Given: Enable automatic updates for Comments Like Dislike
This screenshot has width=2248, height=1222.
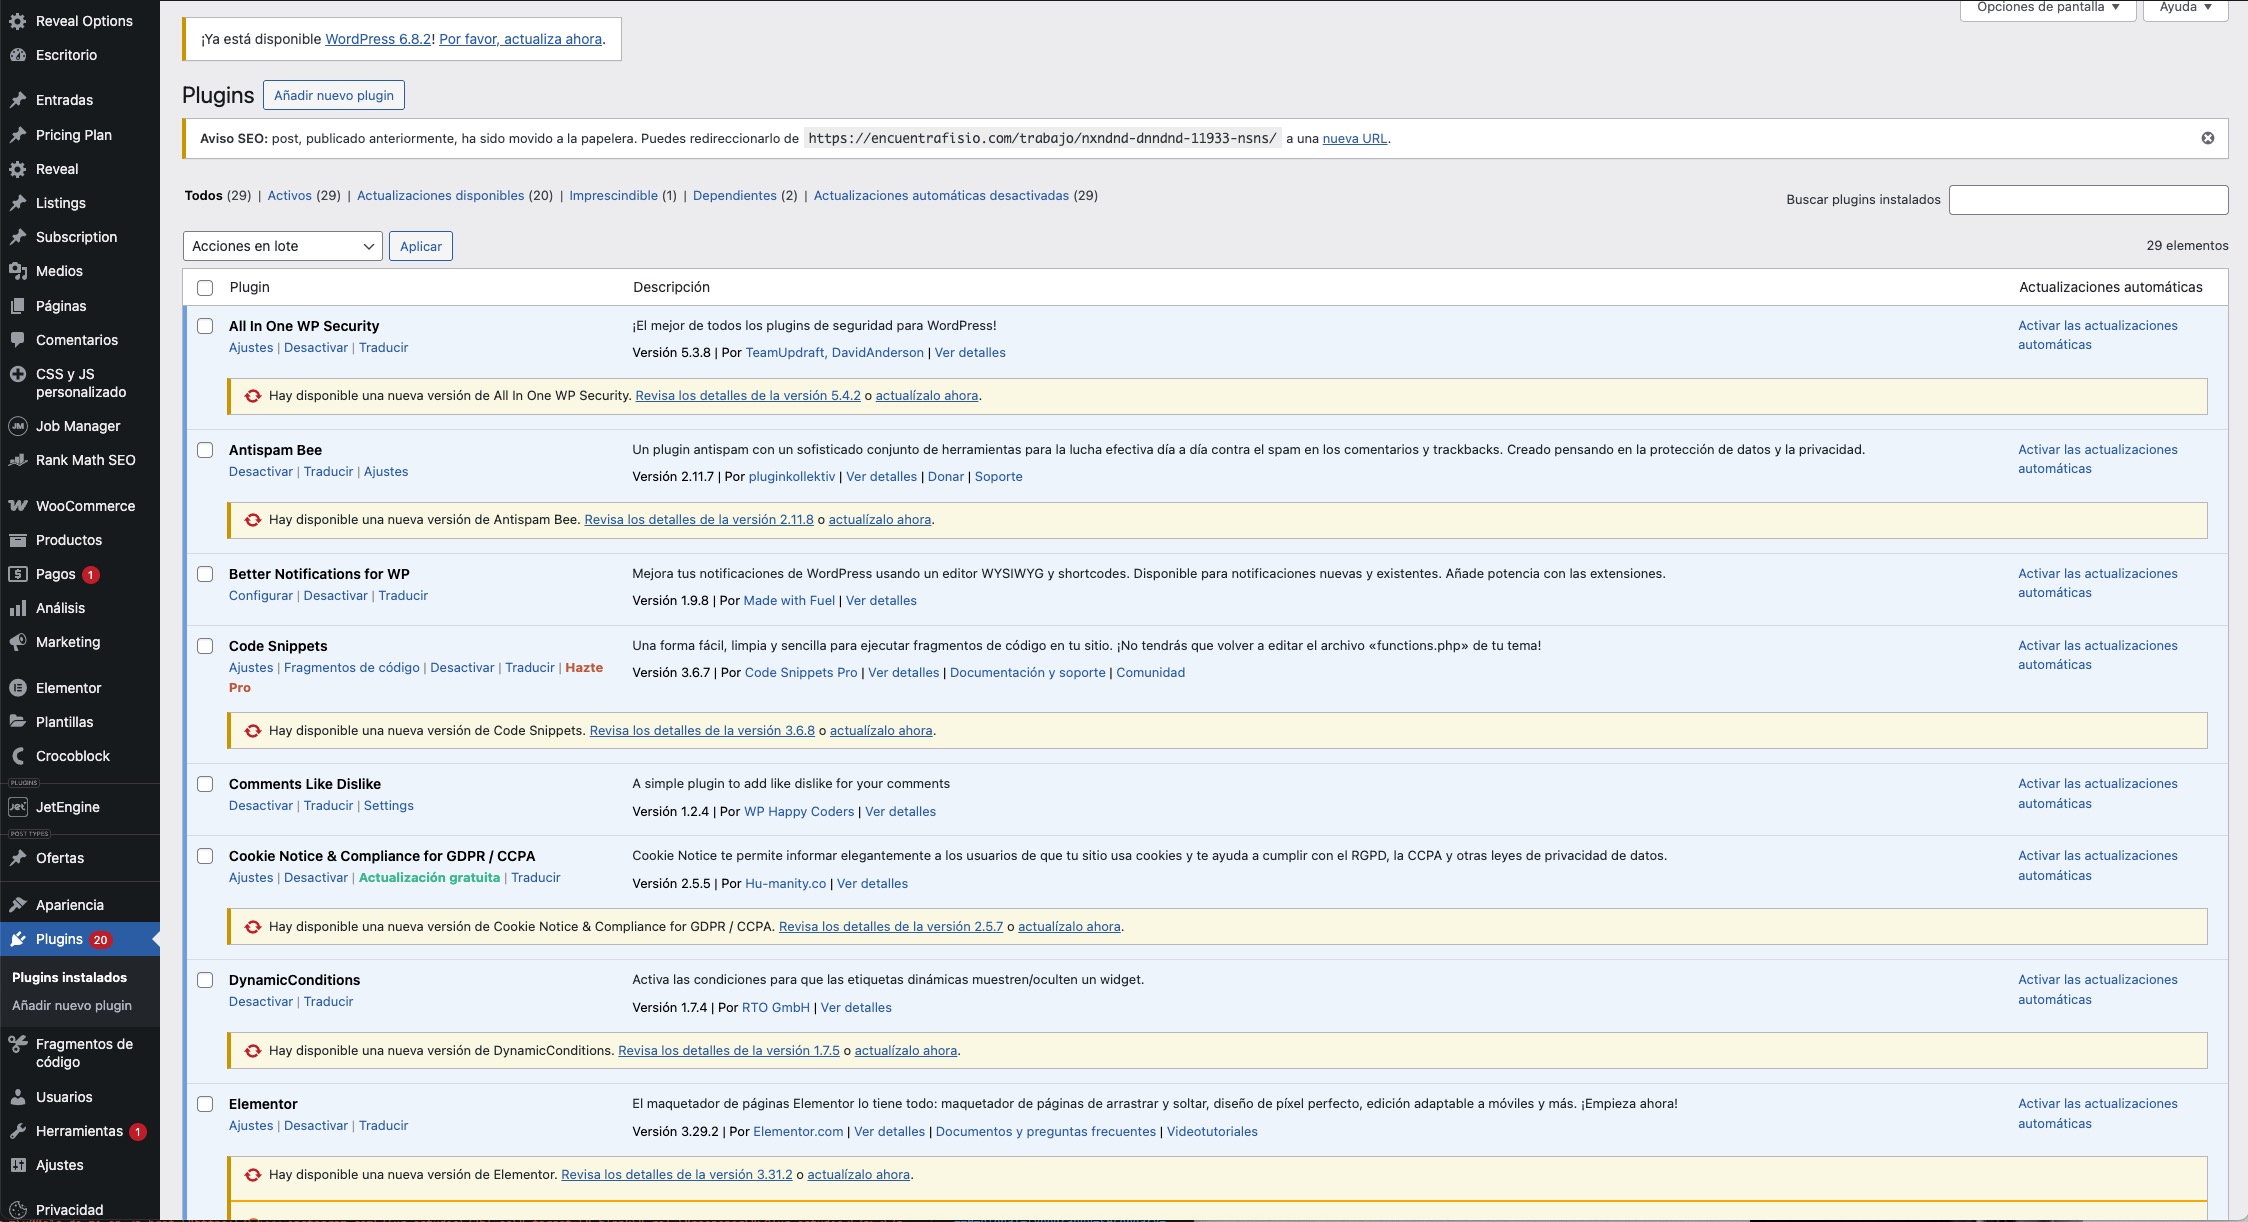Looking at the screenshot, I should [2097, 794].
